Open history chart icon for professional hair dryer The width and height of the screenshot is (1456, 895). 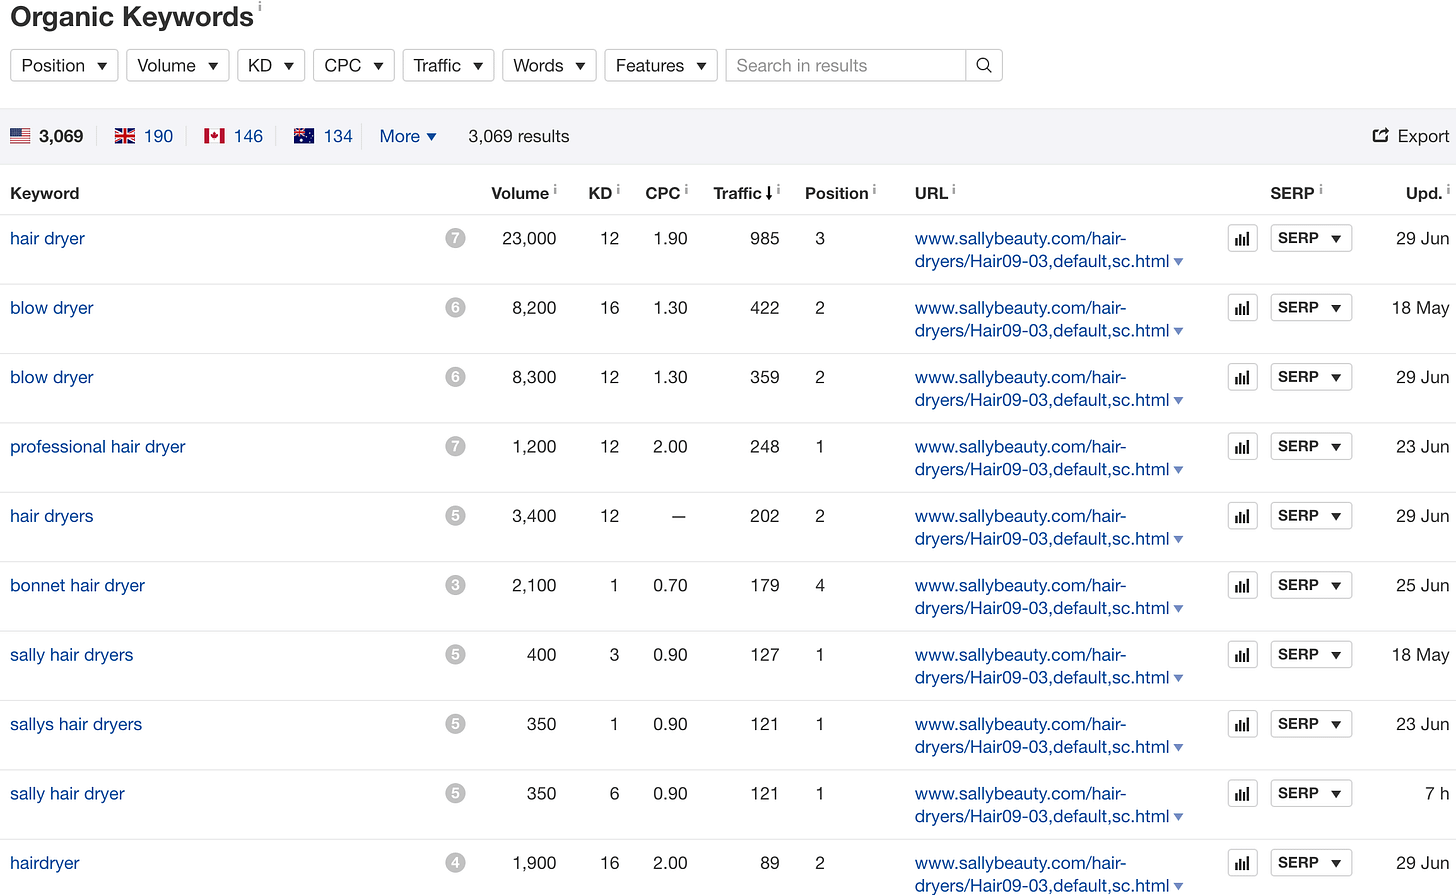(1242, 447)
